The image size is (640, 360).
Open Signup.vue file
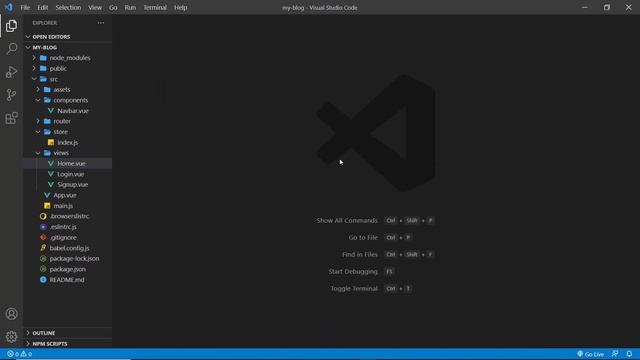(x=67, y=184)
